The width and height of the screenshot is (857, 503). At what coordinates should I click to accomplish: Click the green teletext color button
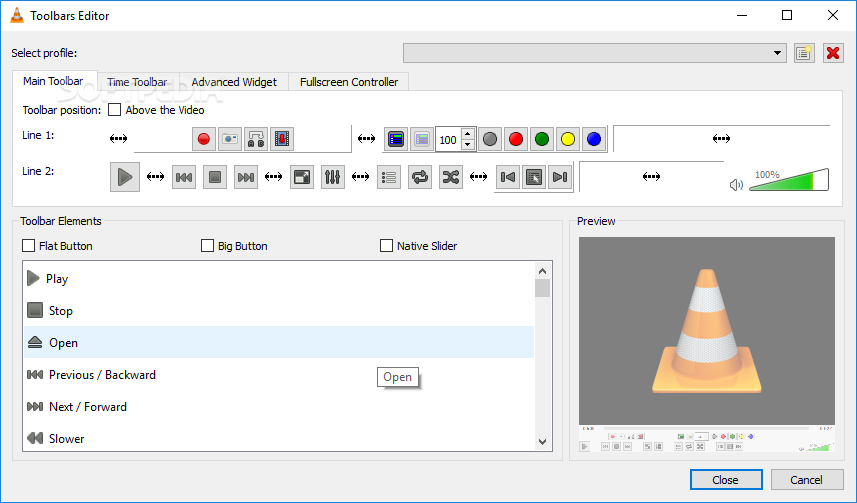pyautogui.click(x=542, y=139)
